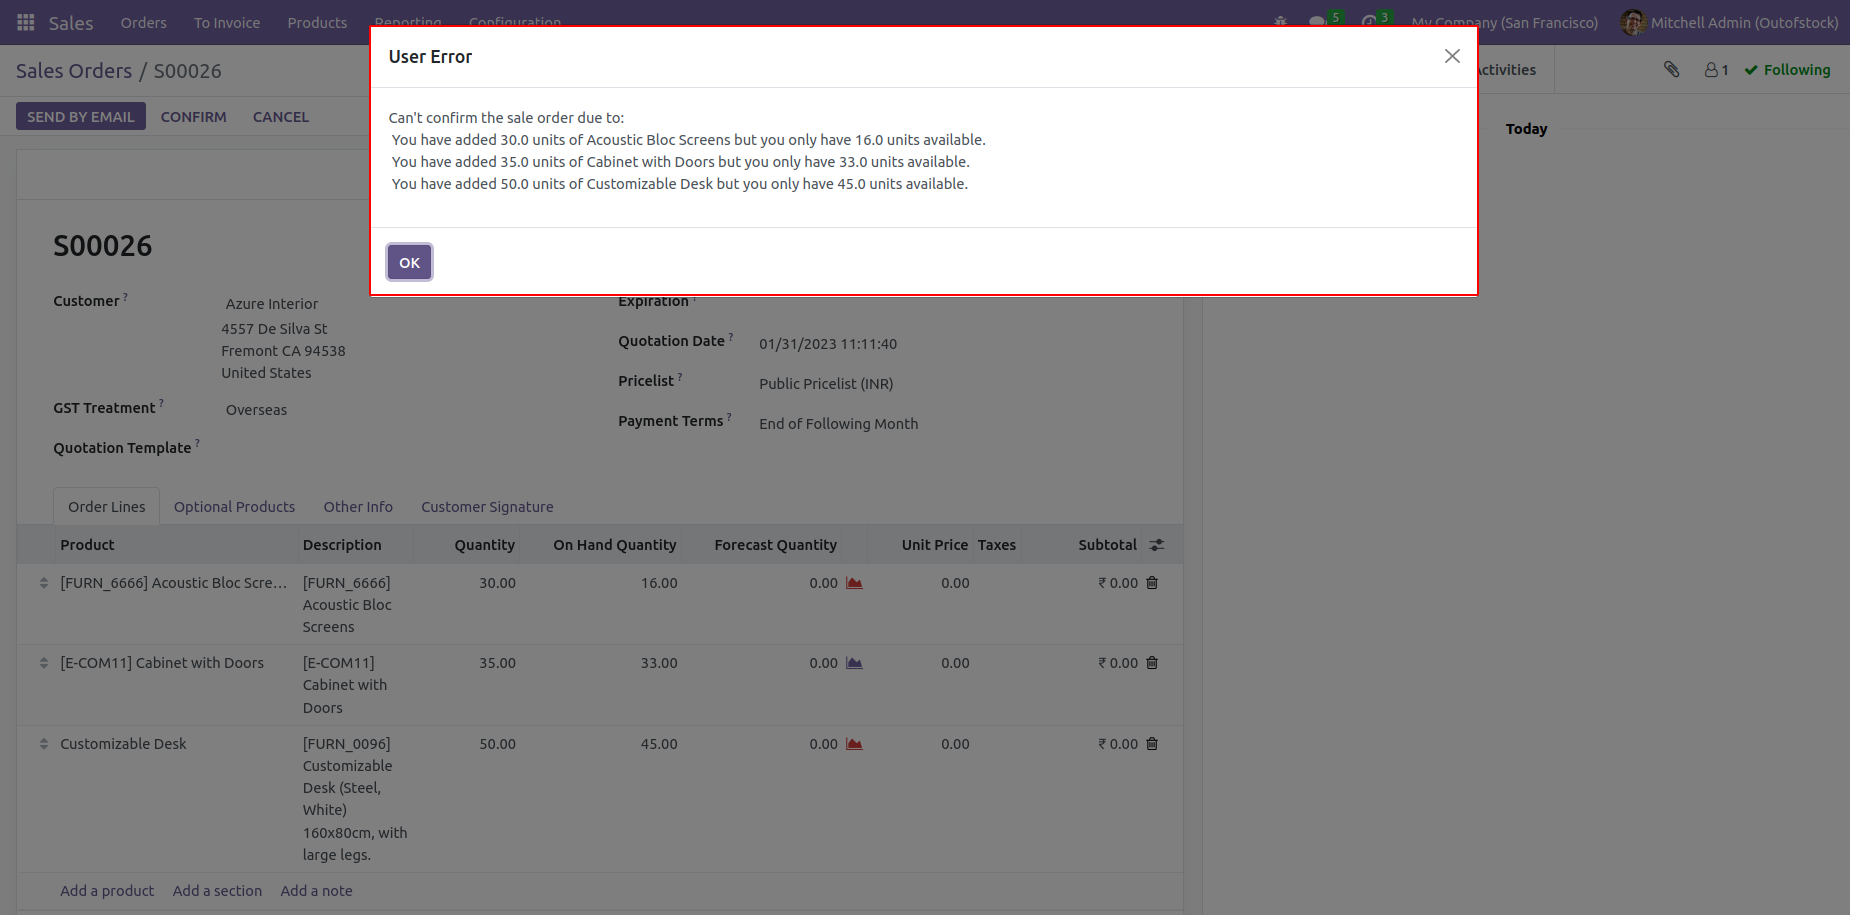The width and height of the screenshot is (1850, 915).
Task: Open Pricelist field Public Pricelist (INR)
Action: click(826, 384)
